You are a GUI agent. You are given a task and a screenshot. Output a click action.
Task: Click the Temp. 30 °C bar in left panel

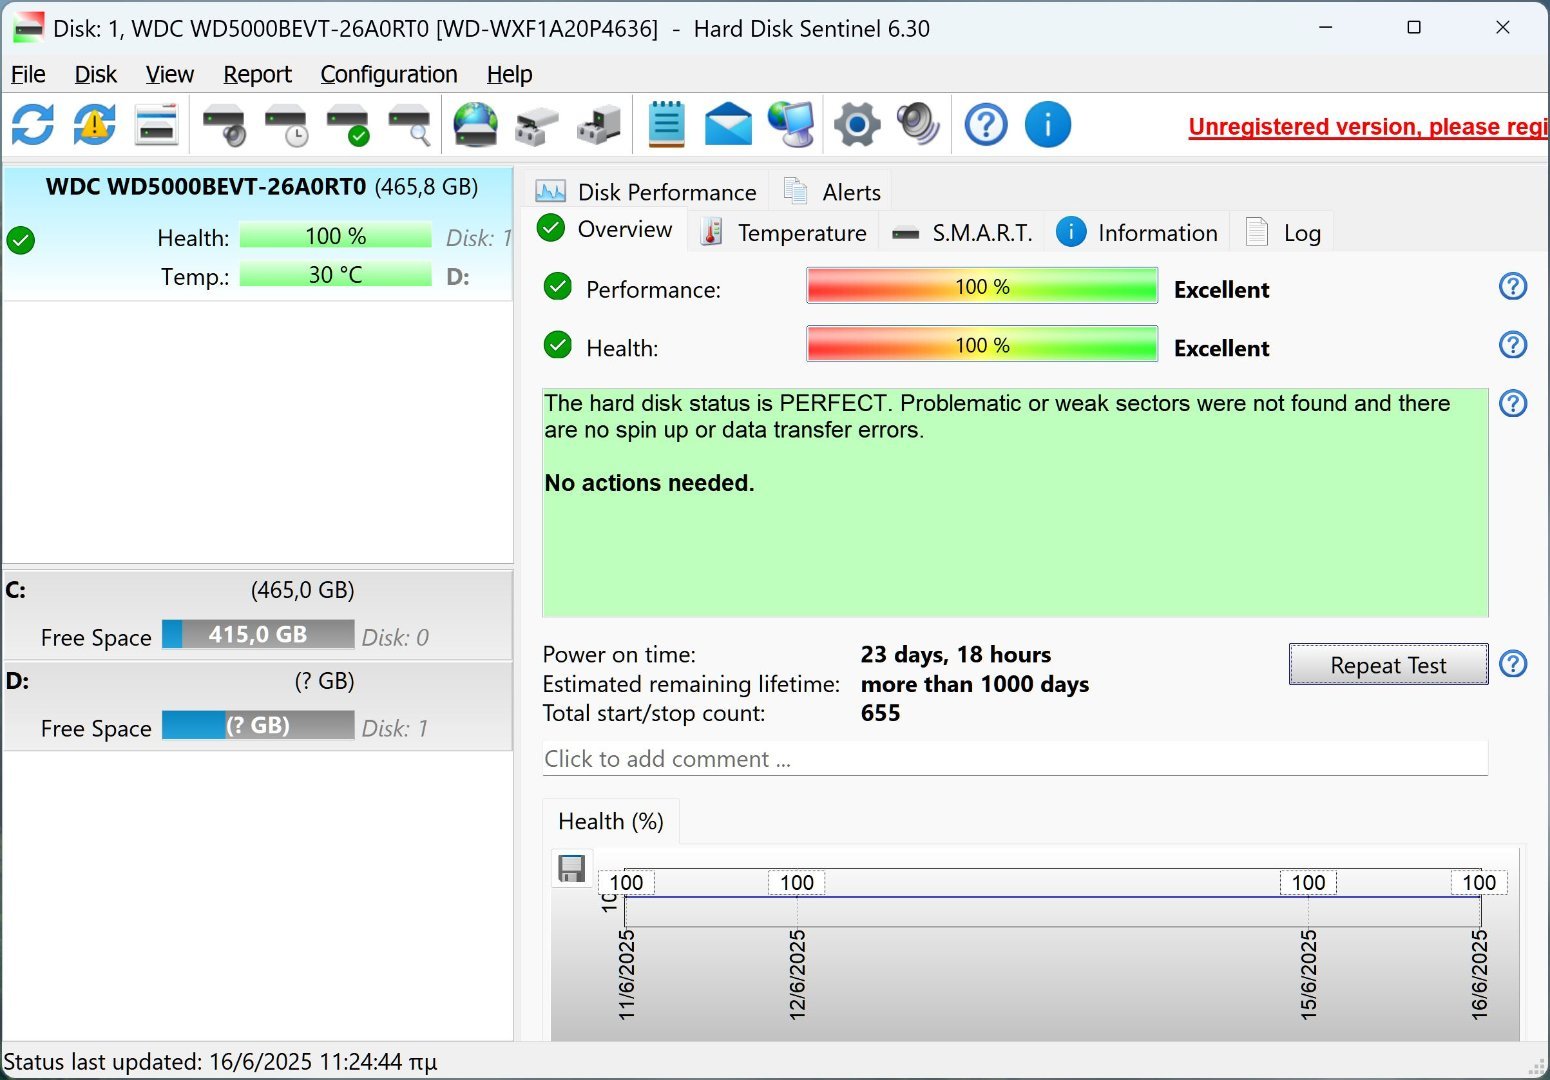[x=336, y=274]
